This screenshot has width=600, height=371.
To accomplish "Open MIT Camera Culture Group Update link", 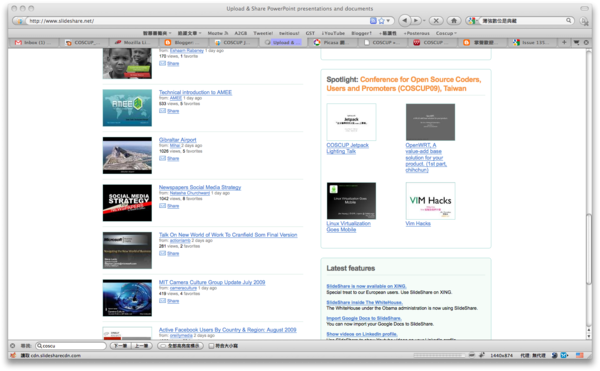I will point(212,282).
